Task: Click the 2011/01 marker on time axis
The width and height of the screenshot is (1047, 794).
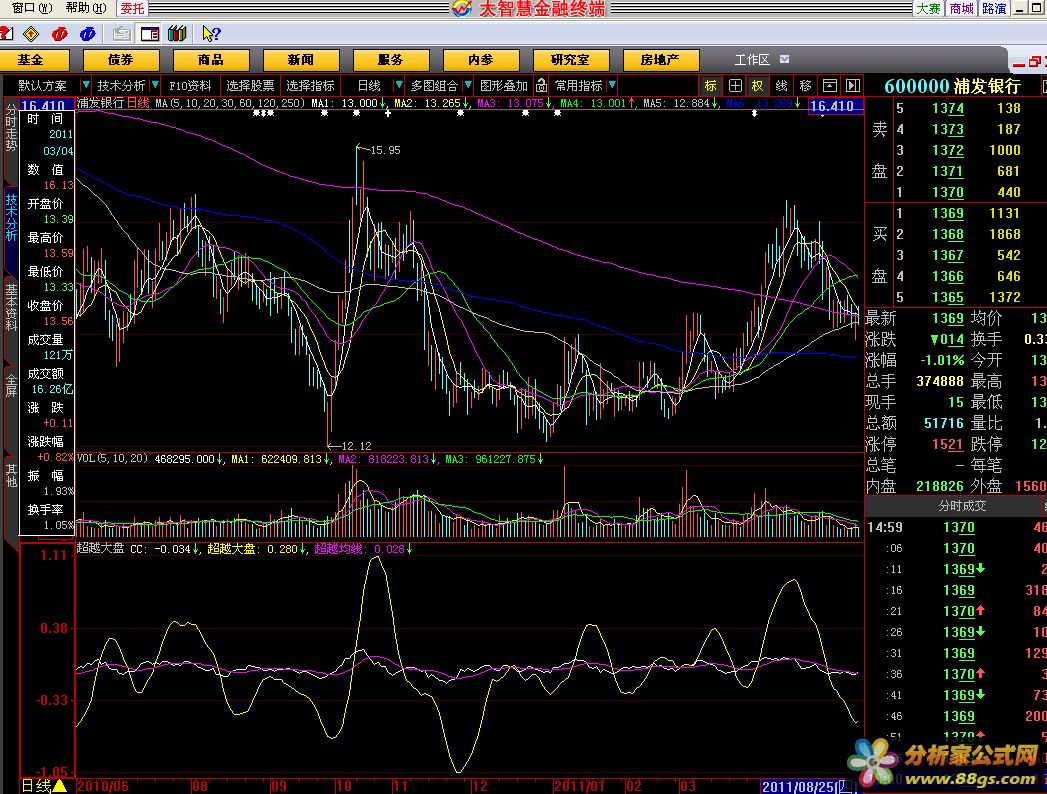Action: click(x=578, y=787)
